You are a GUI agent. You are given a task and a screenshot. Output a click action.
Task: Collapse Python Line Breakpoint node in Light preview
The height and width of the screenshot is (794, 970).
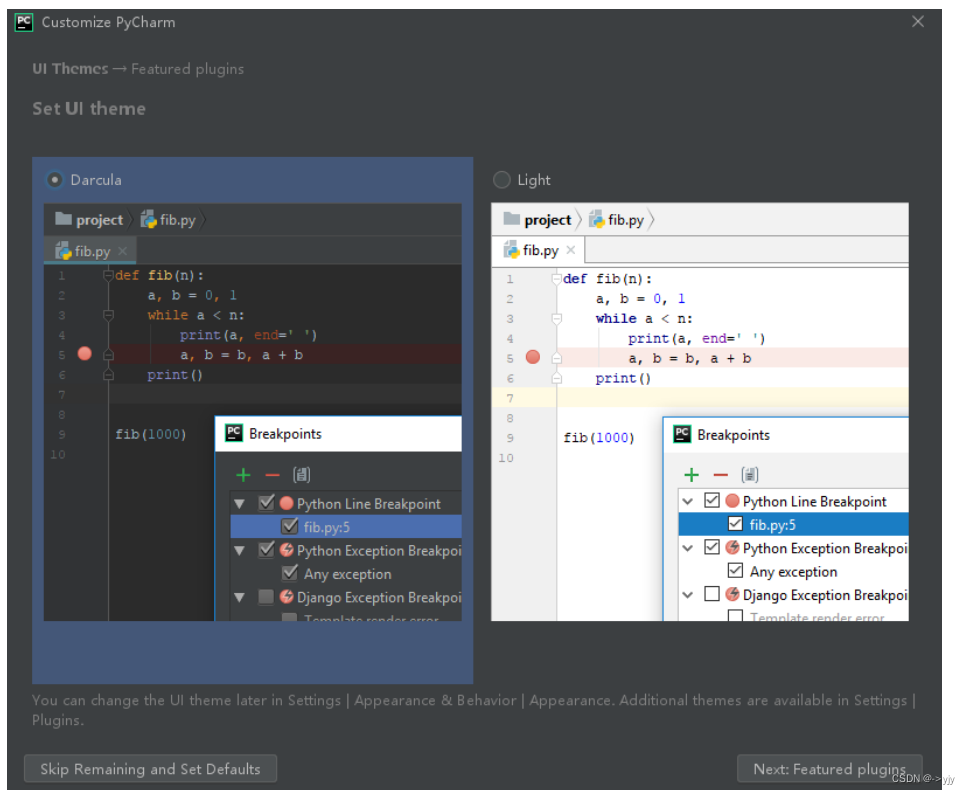pos(687,501)
